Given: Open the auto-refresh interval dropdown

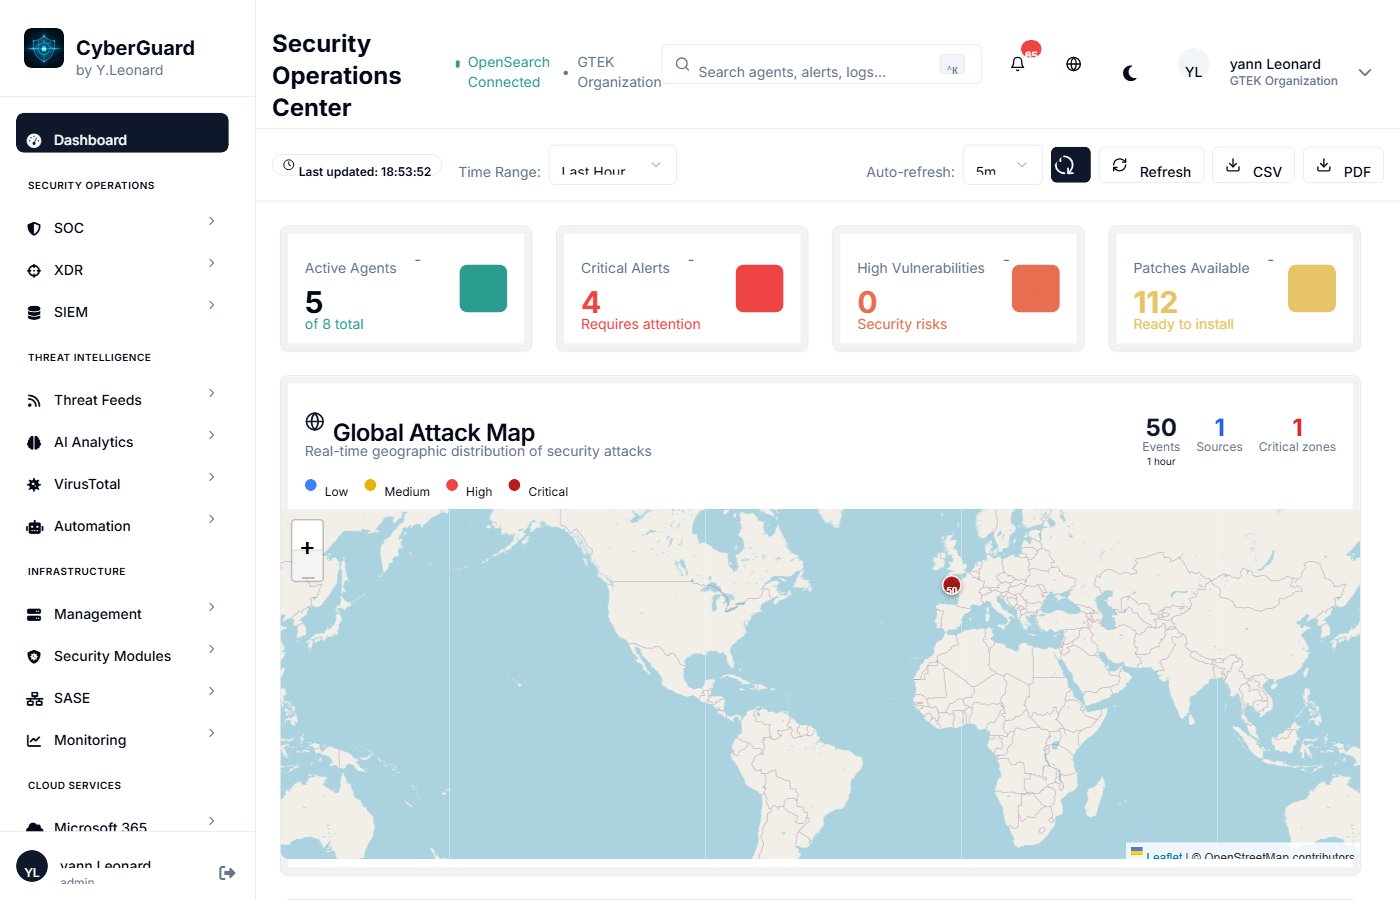Looking at the screenshot, I should point(1001,165).
